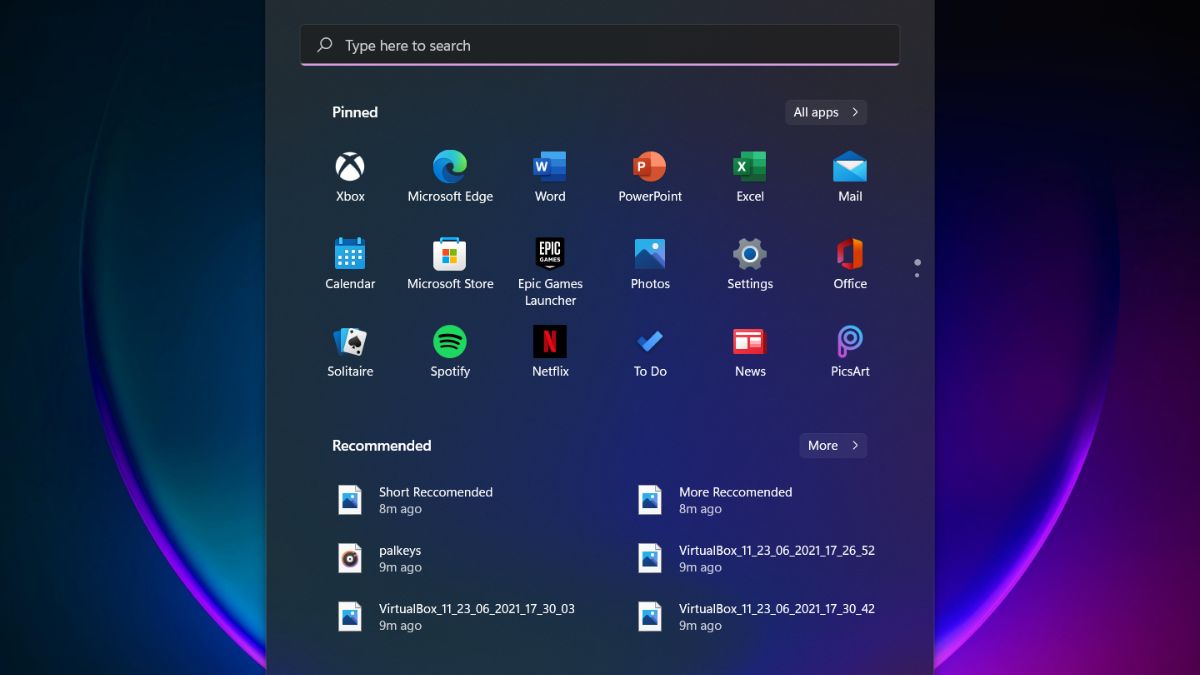Open the More Reccomended file name
1200x675 pixels.
click(735, 492)
